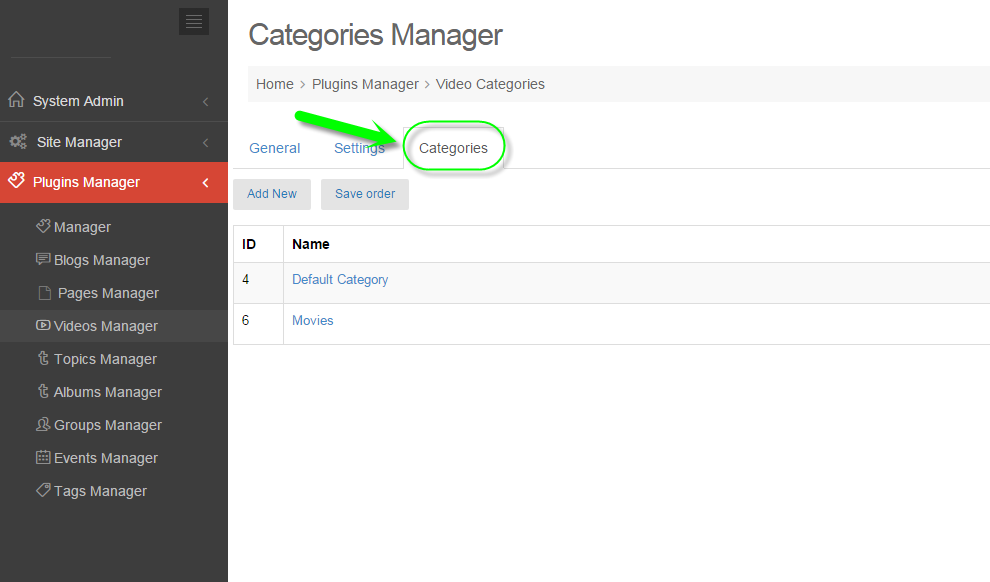Switch to the General tab
Viewport: 990px width, 582px height.
point(274,148)
